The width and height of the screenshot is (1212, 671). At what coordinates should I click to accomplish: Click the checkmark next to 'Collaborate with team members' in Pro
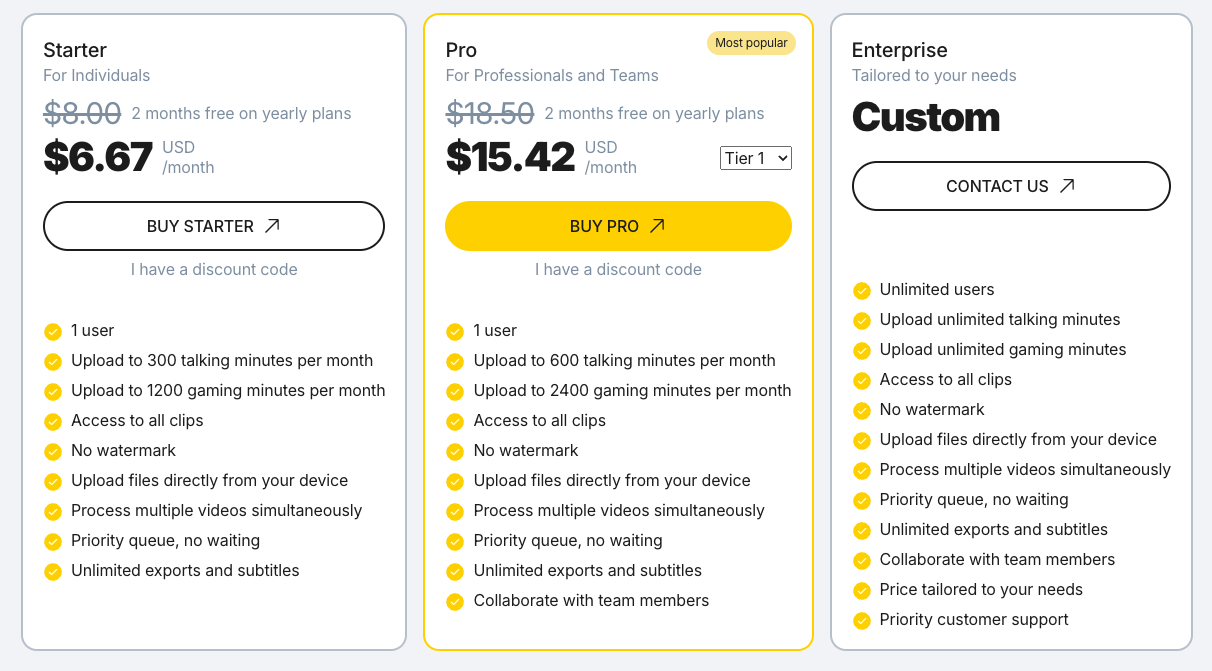click(455, 601)
